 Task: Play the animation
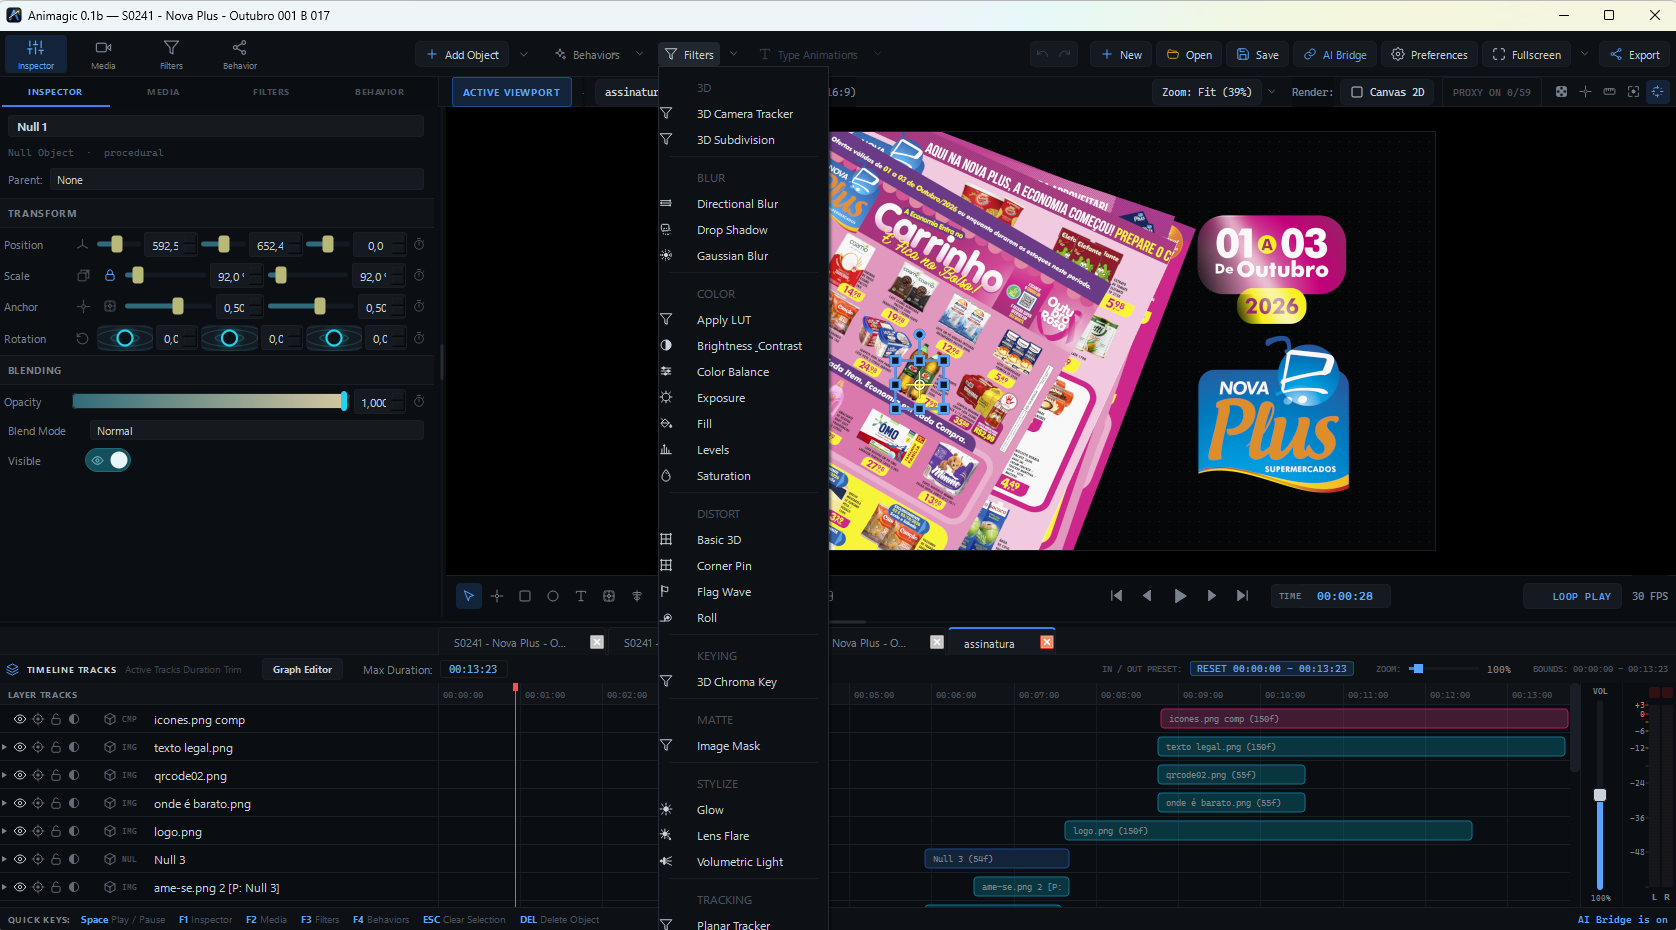1180,596
